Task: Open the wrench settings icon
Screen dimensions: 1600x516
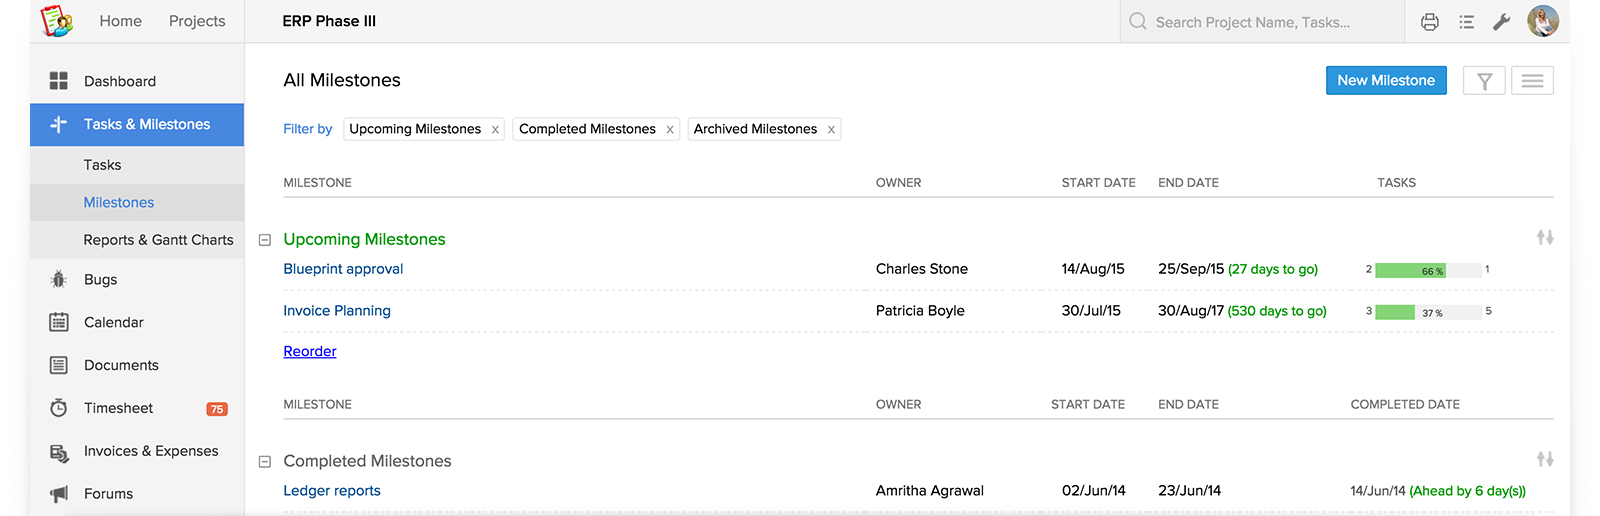Action: coord(1501,22)
